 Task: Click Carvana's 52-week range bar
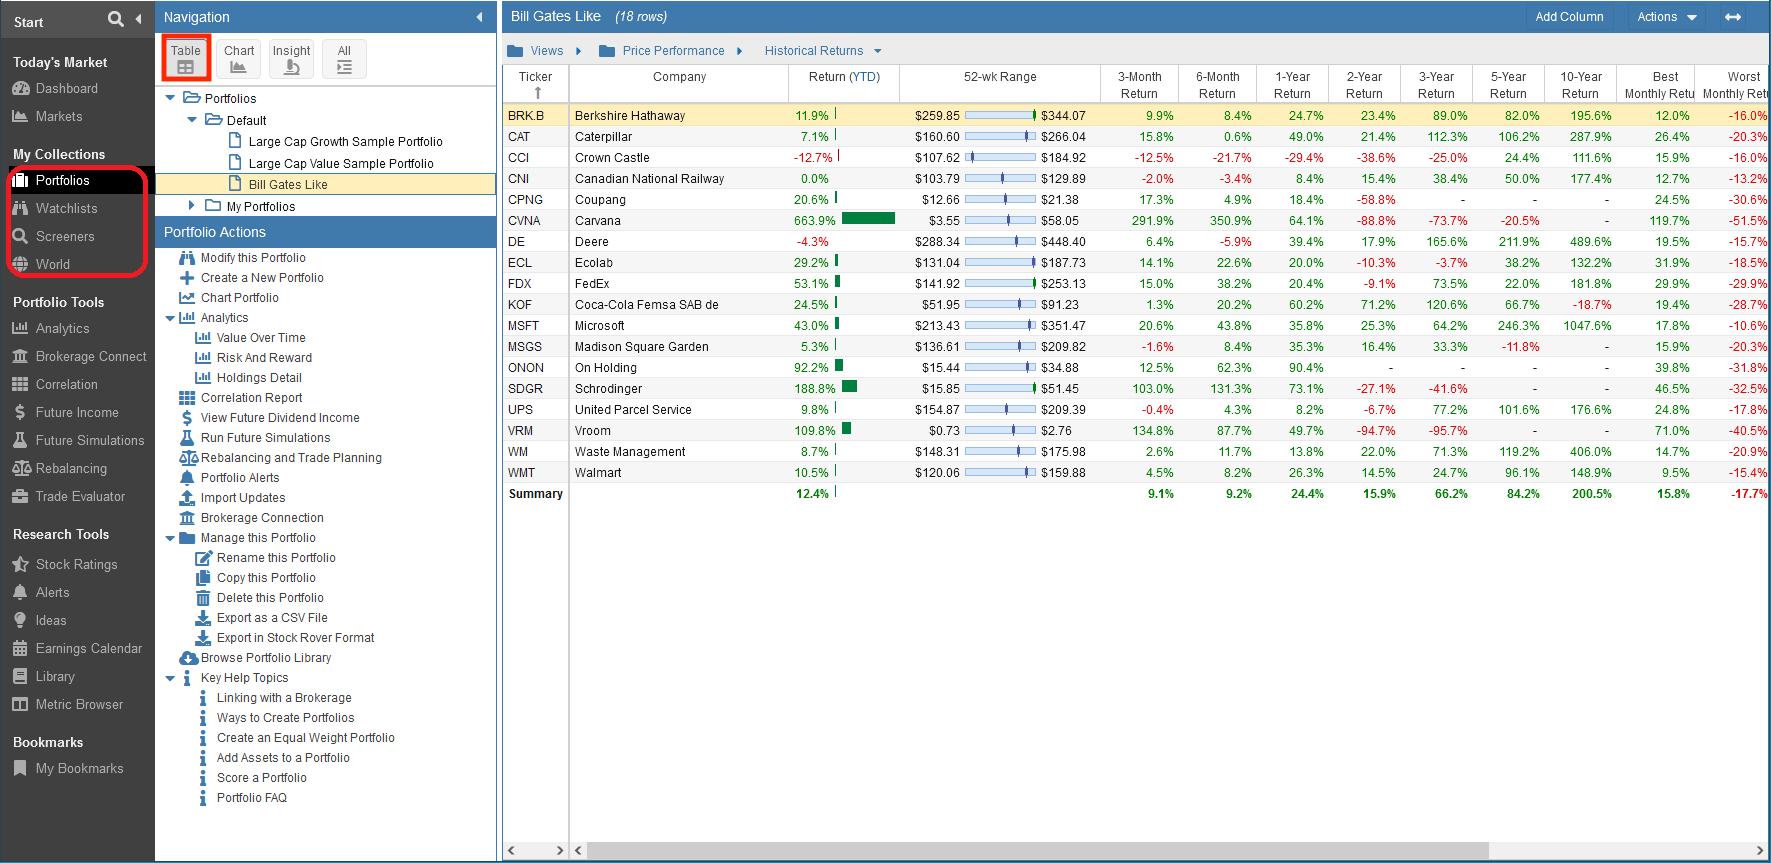(x=1000, y=220)
